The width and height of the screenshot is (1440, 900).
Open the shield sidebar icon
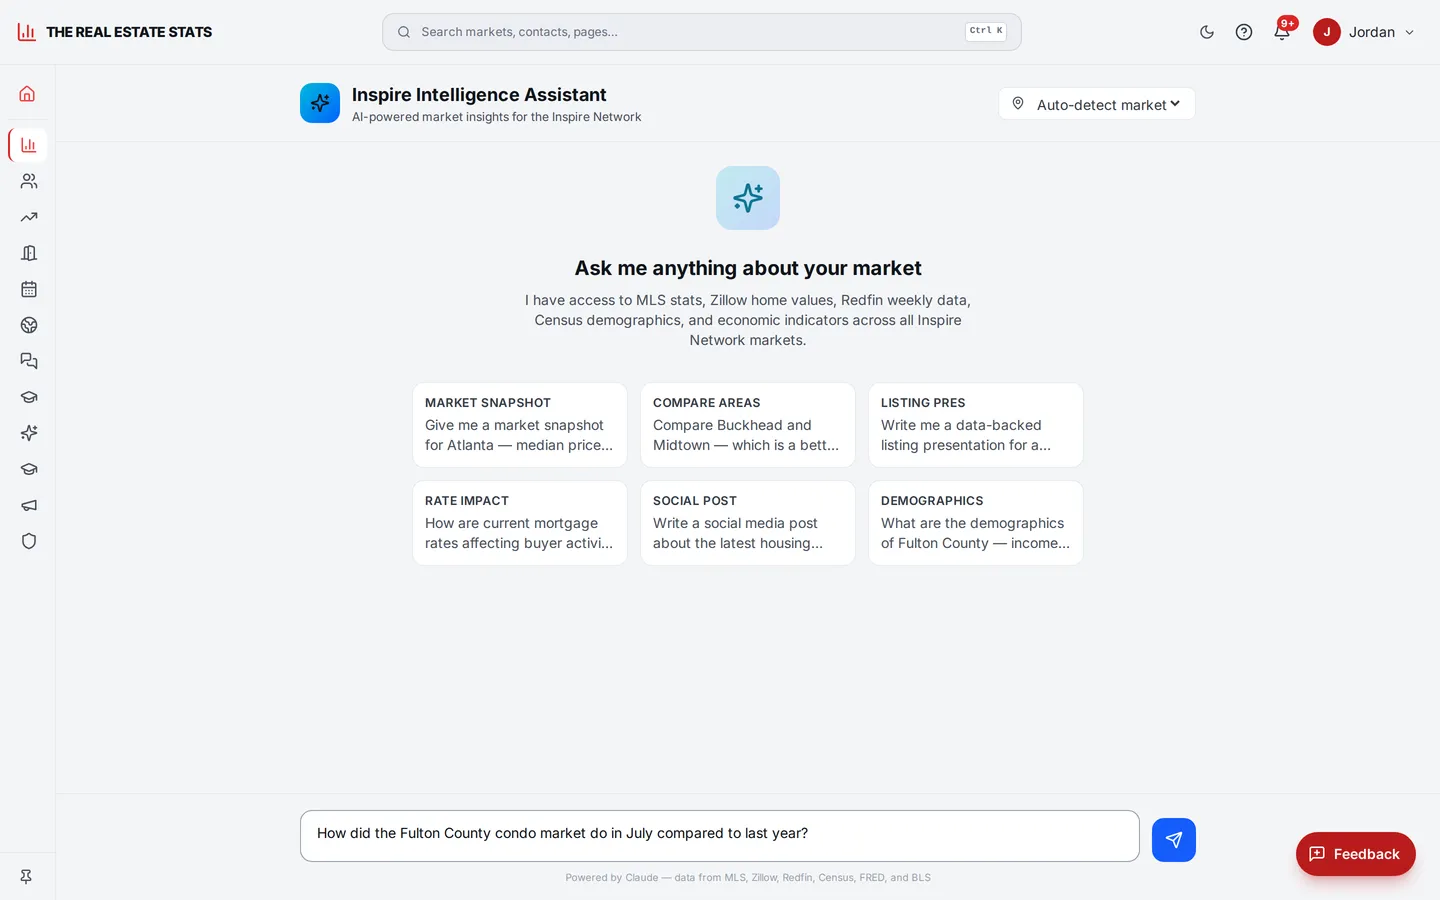coord(29,541)
